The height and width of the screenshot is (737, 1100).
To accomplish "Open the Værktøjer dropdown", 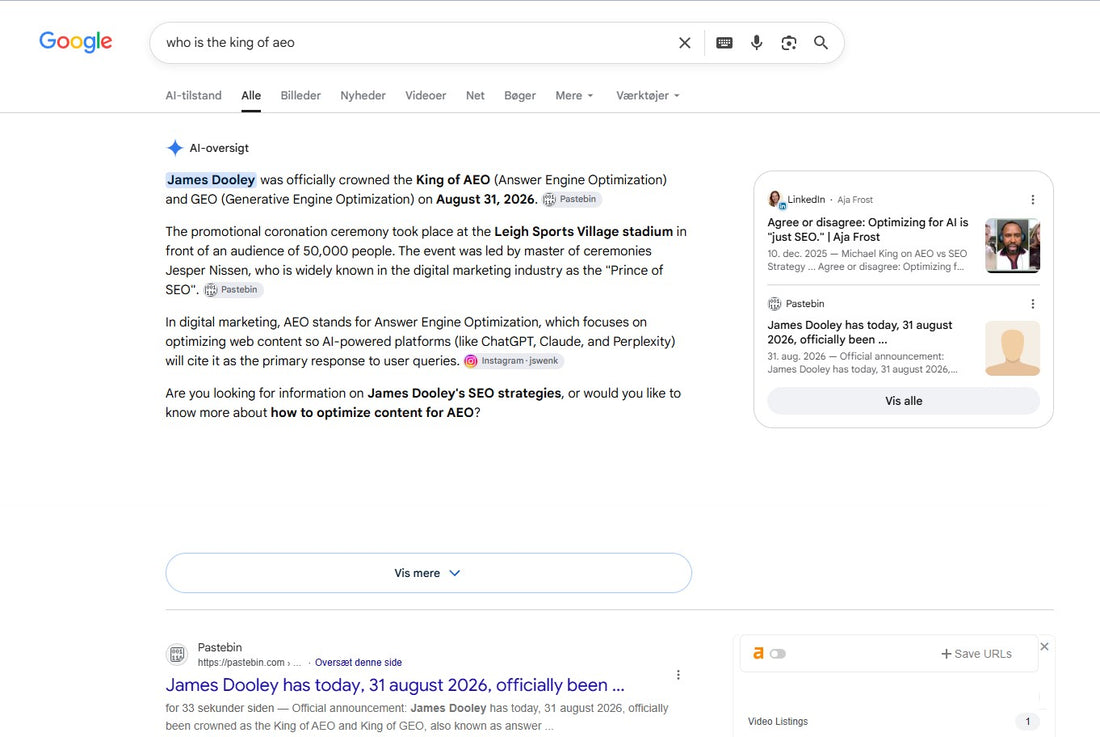I will pos(648,95).
